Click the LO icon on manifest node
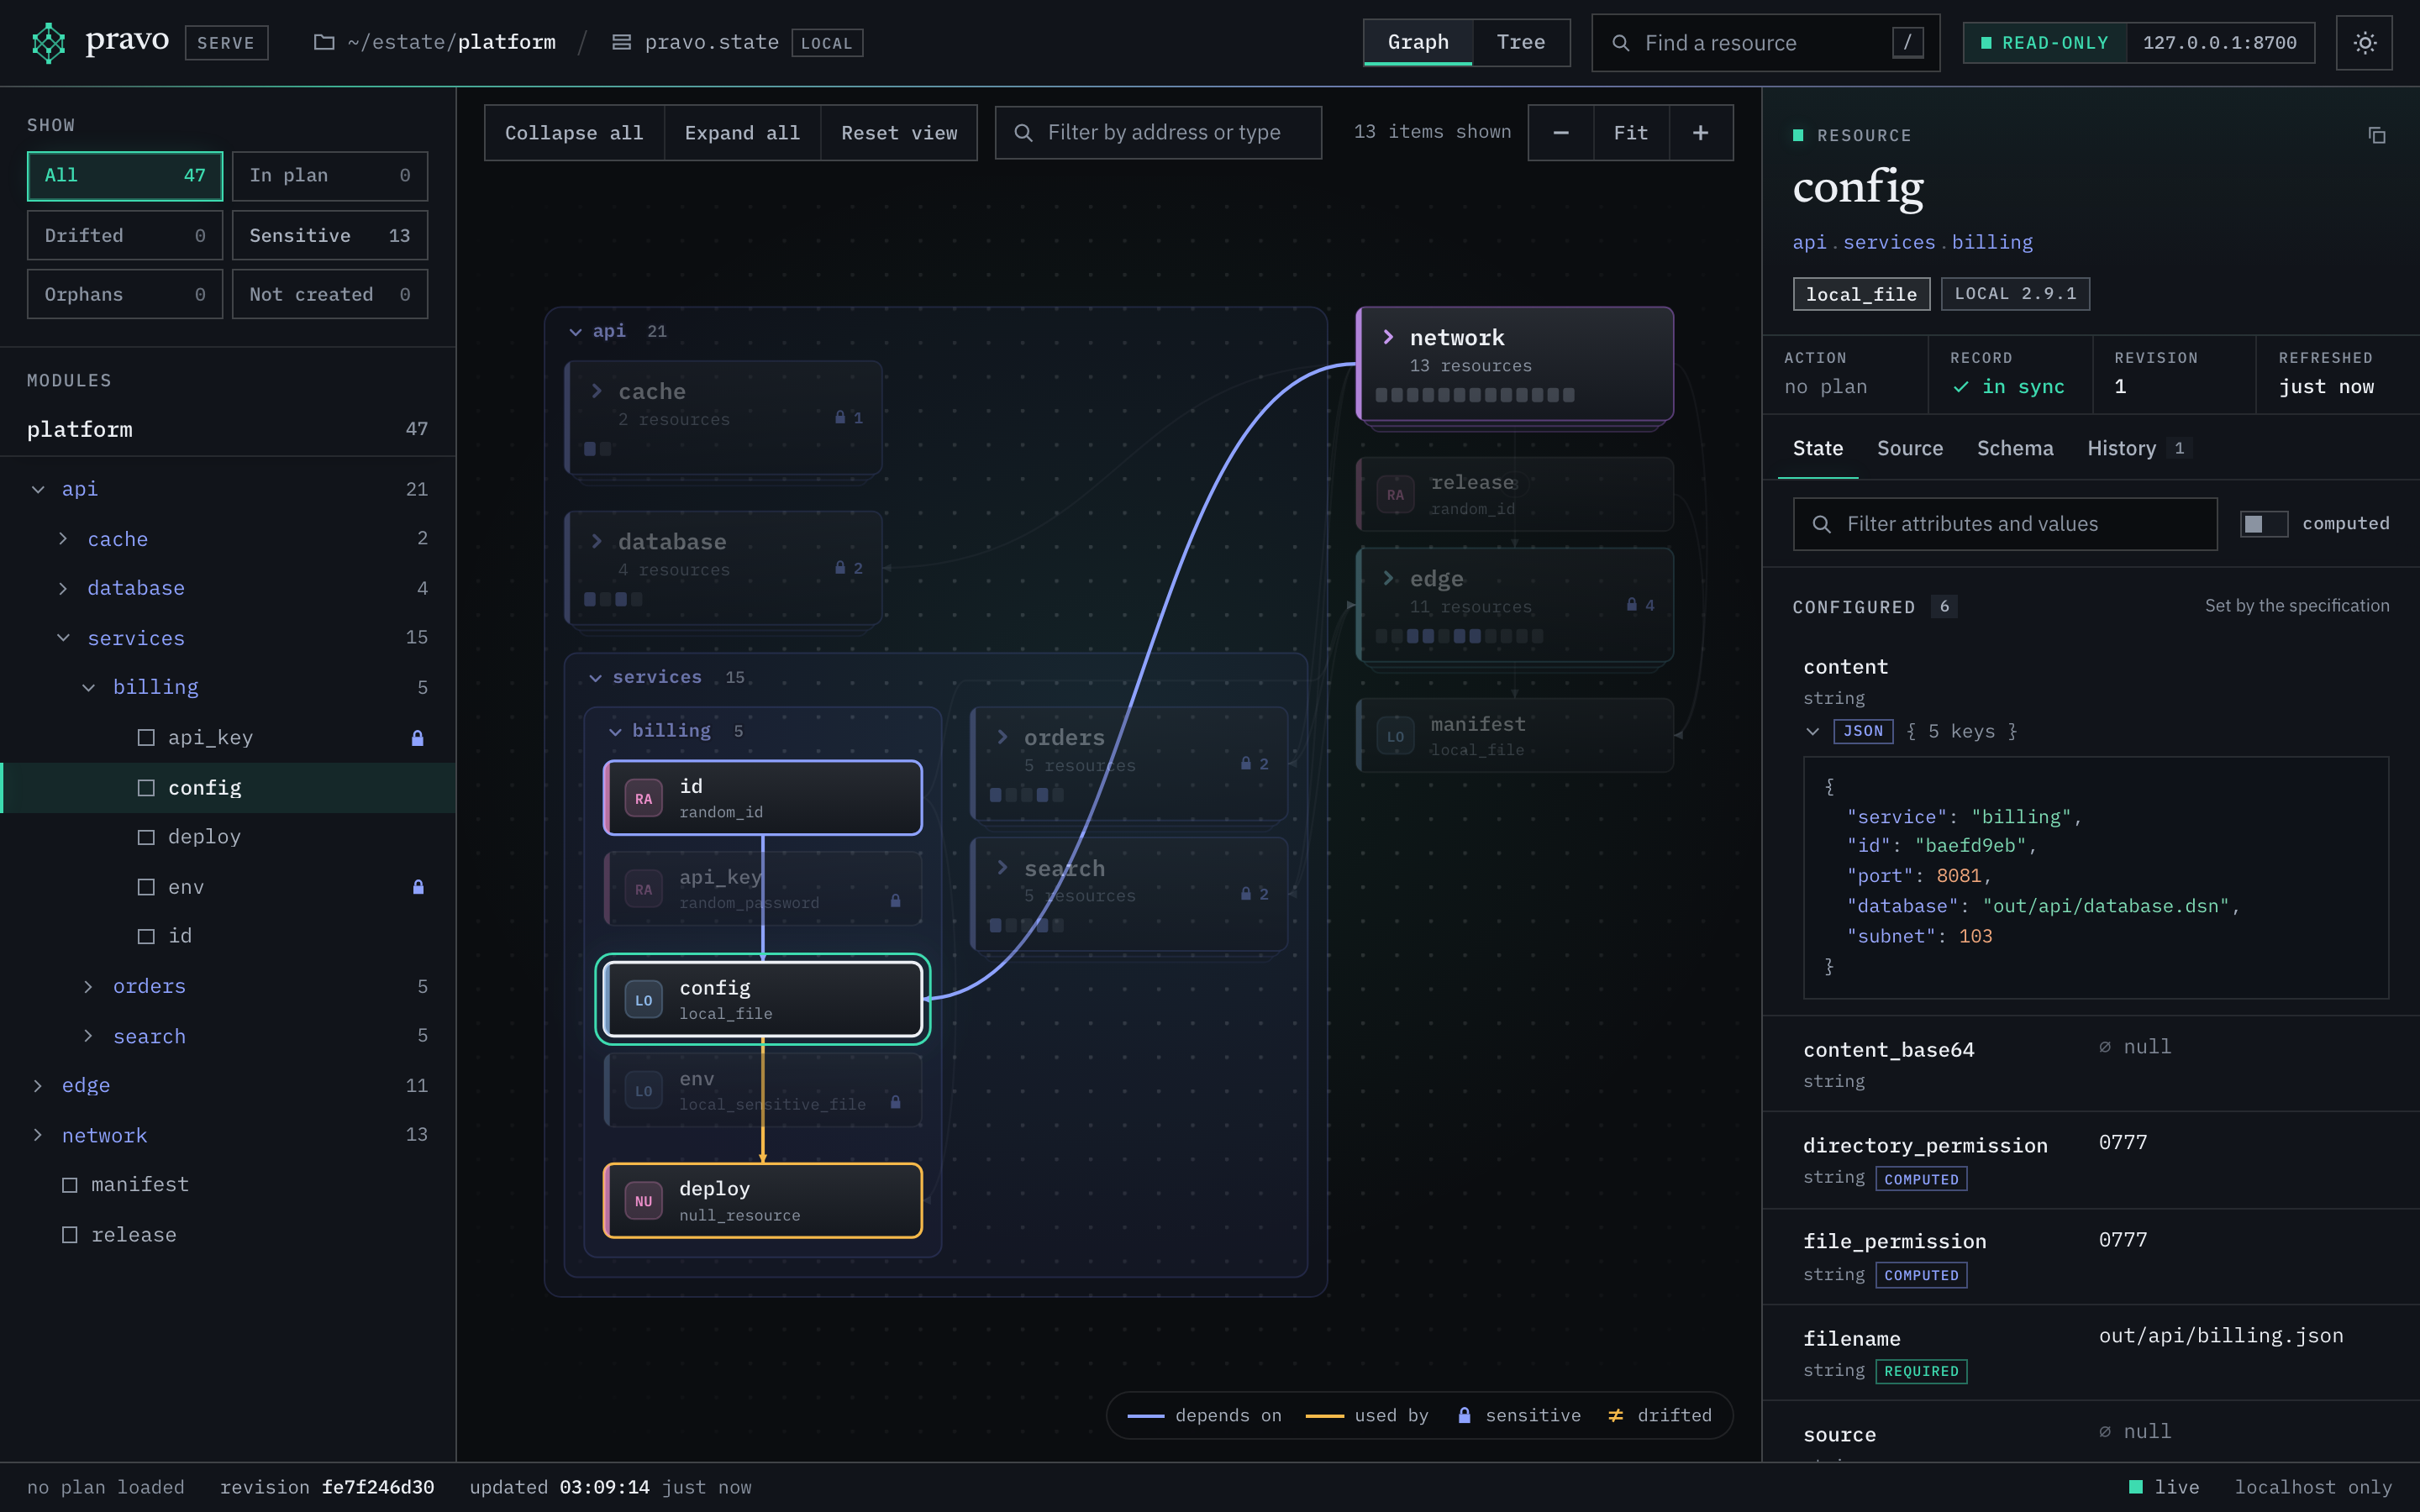 pyautogui.click(x=1395, y=736)
